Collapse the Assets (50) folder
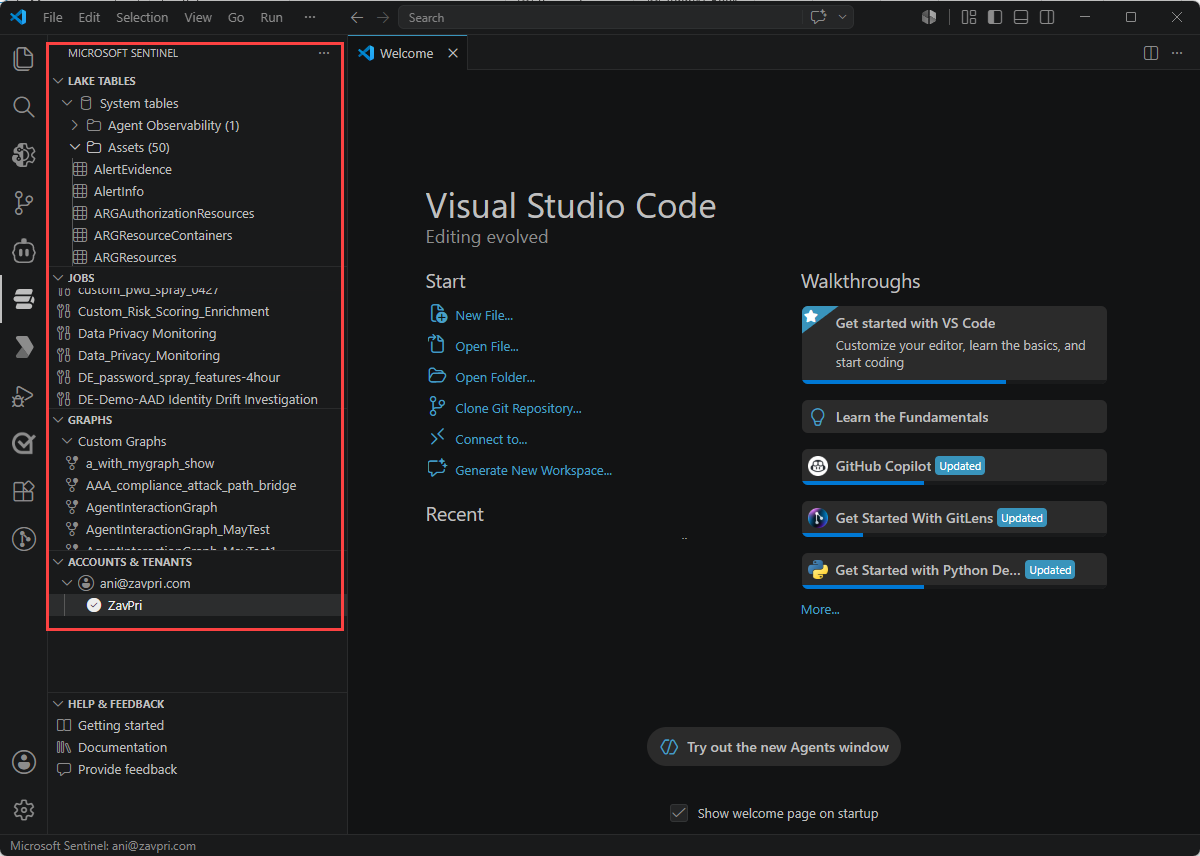 [75, 147]
